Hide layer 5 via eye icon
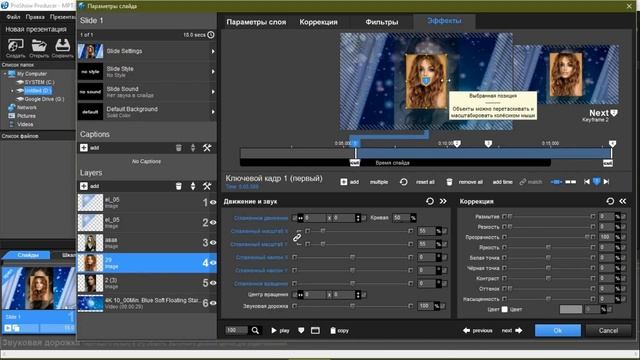The image size is (640, 360). pos(213,283)
